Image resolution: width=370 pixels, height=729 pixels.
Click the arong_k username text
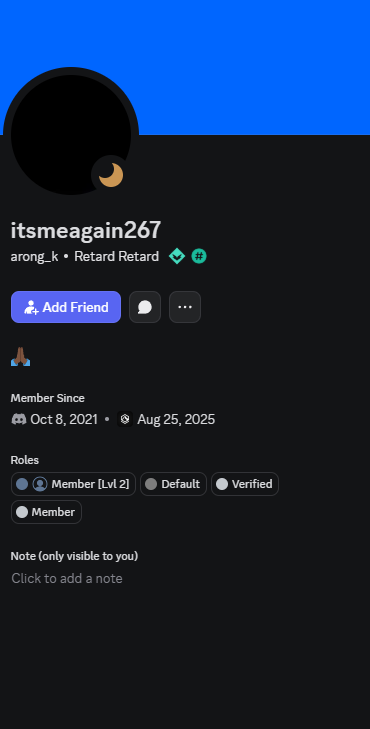coord(34,256)
